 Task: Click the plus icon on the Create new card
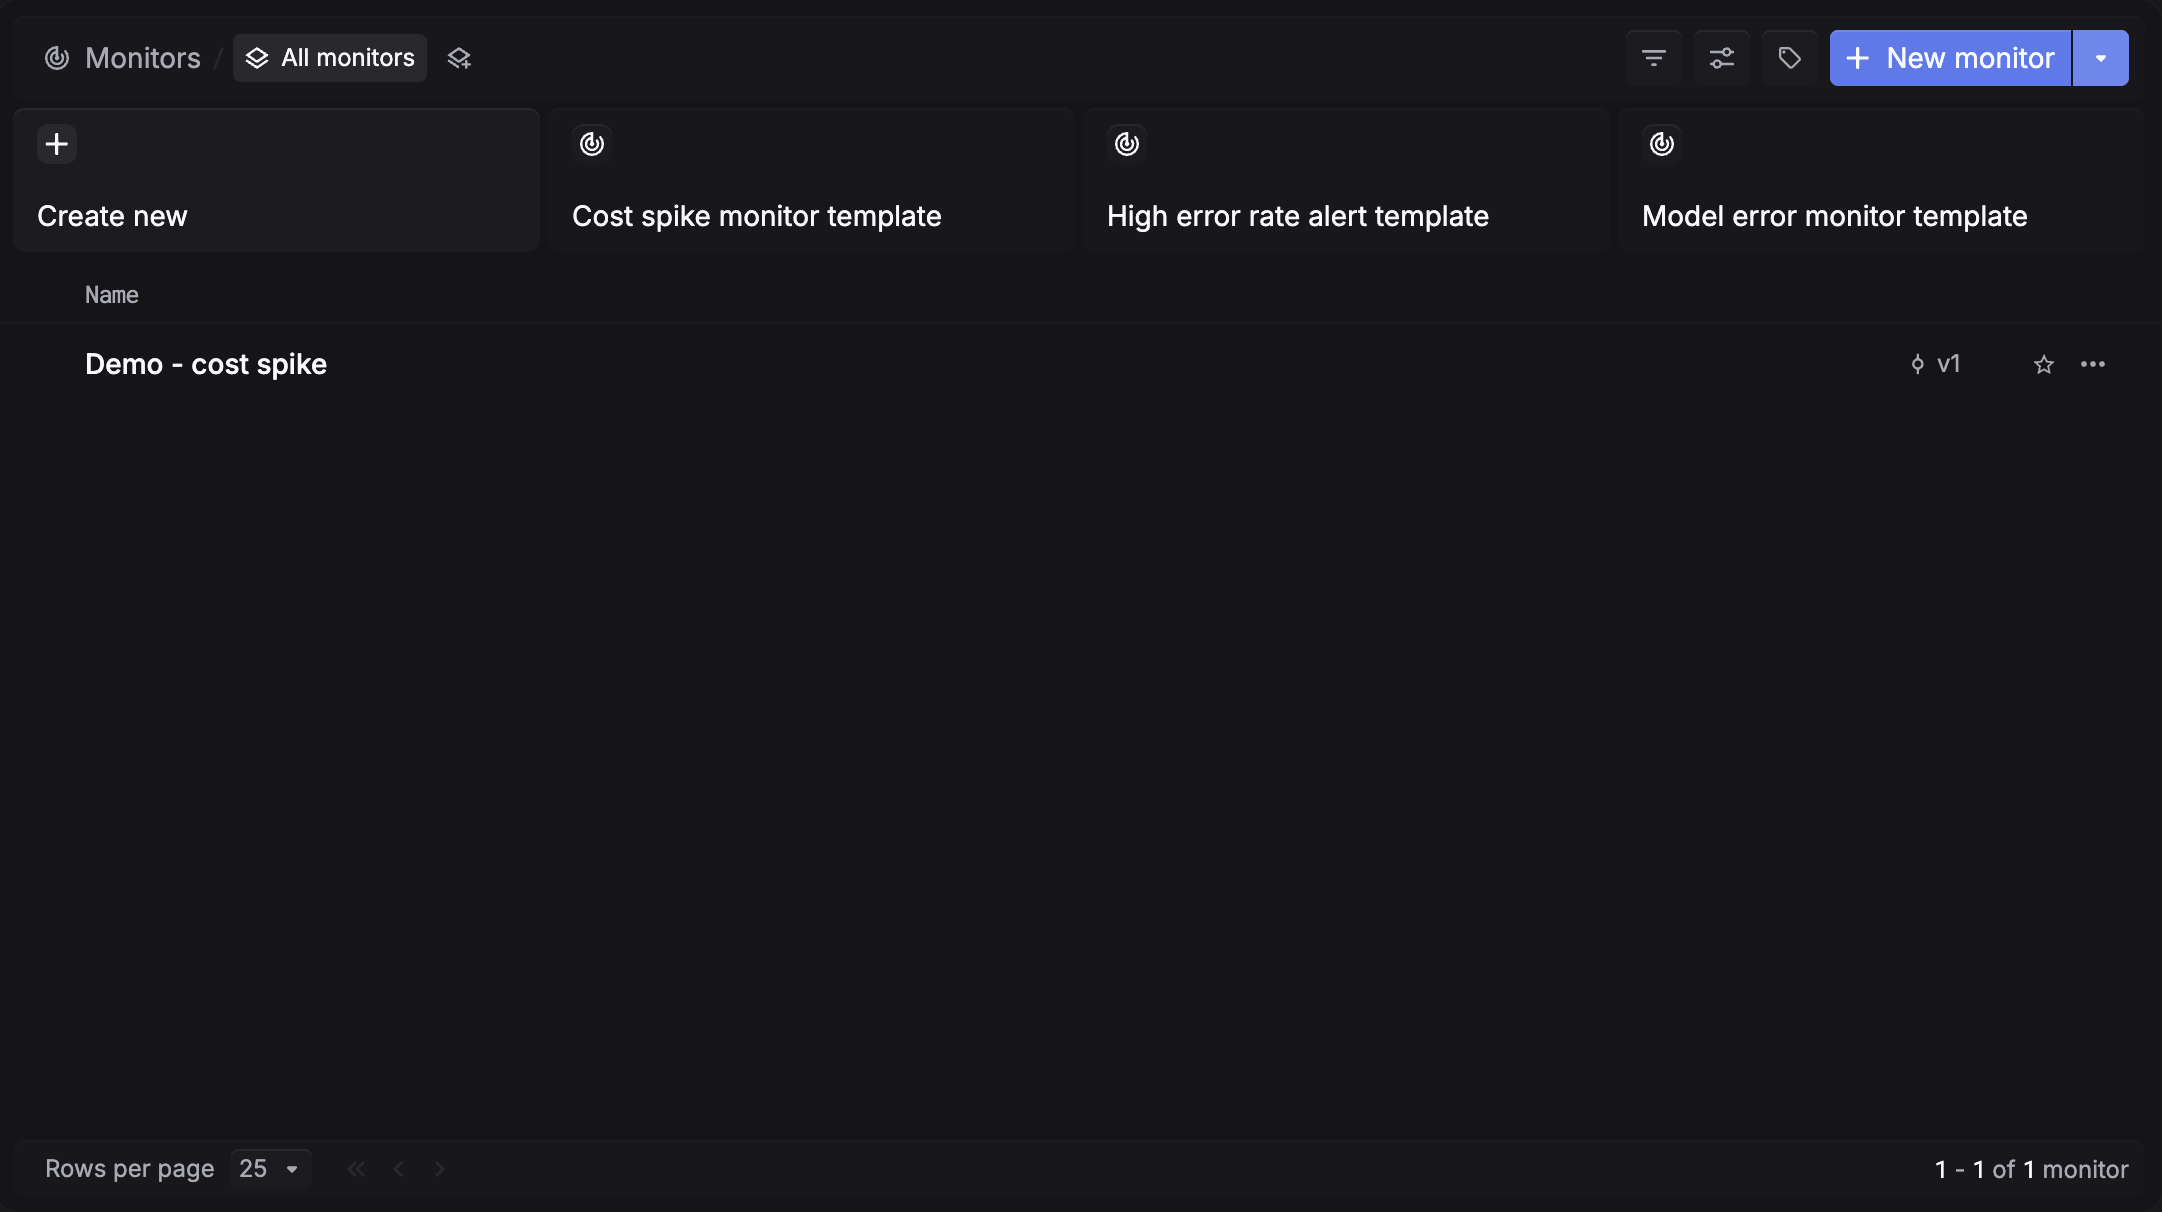[56, 143]
